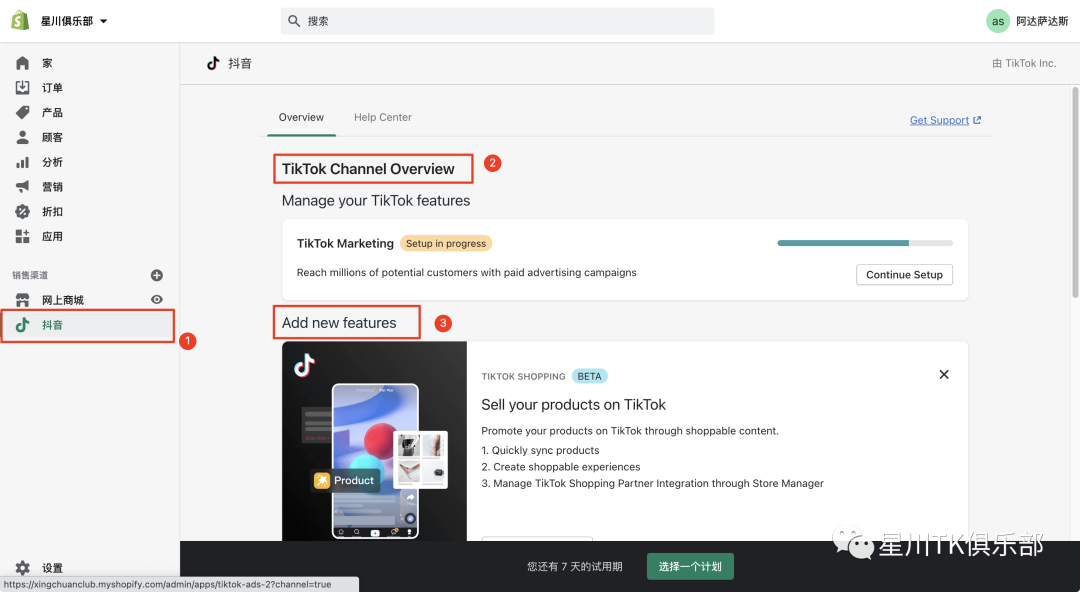Open the 订单 orders icon

coord(23,88)
